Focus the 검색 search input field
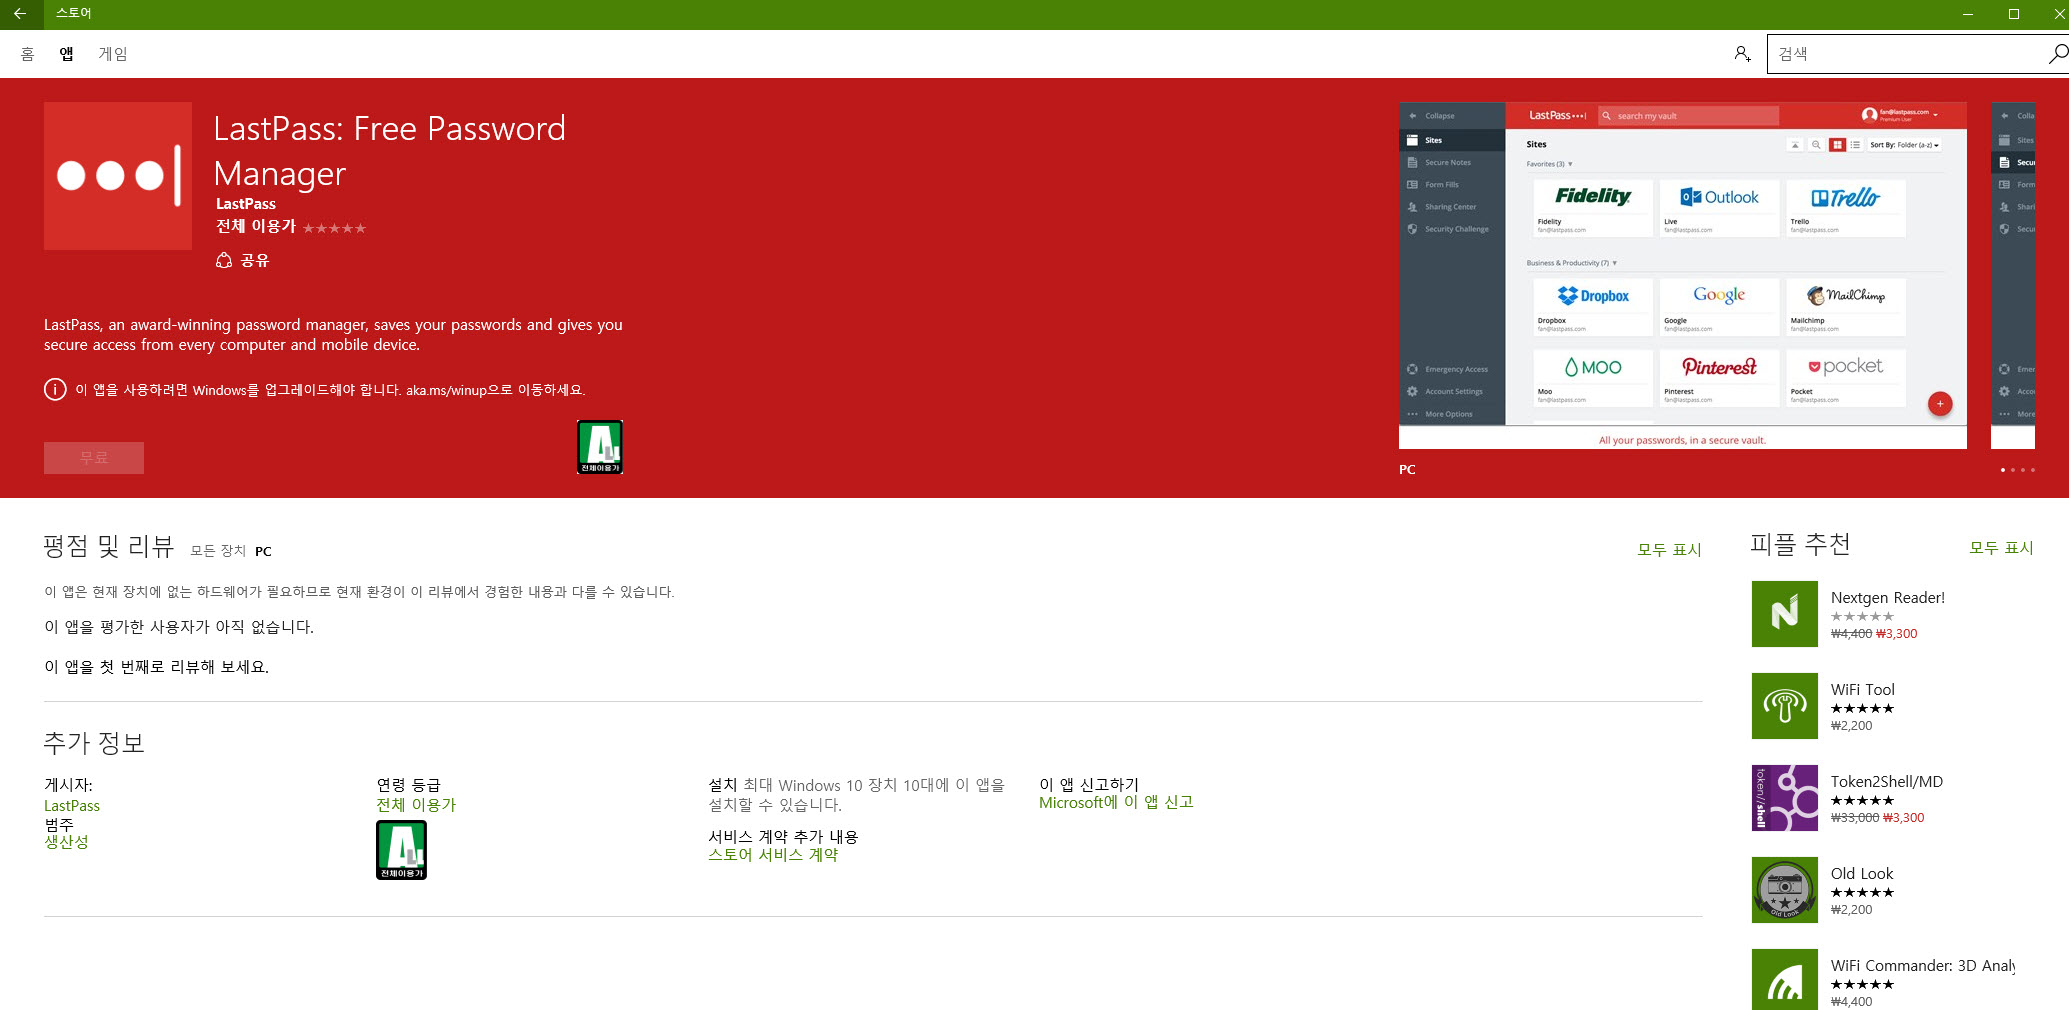 pyautogui.click(x=1908, y=54)
